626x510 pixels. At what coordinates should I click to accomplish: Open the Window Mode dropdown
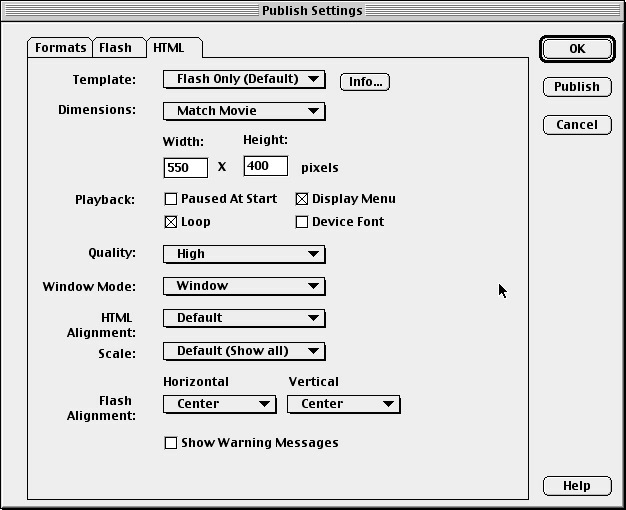coord(244,286)
